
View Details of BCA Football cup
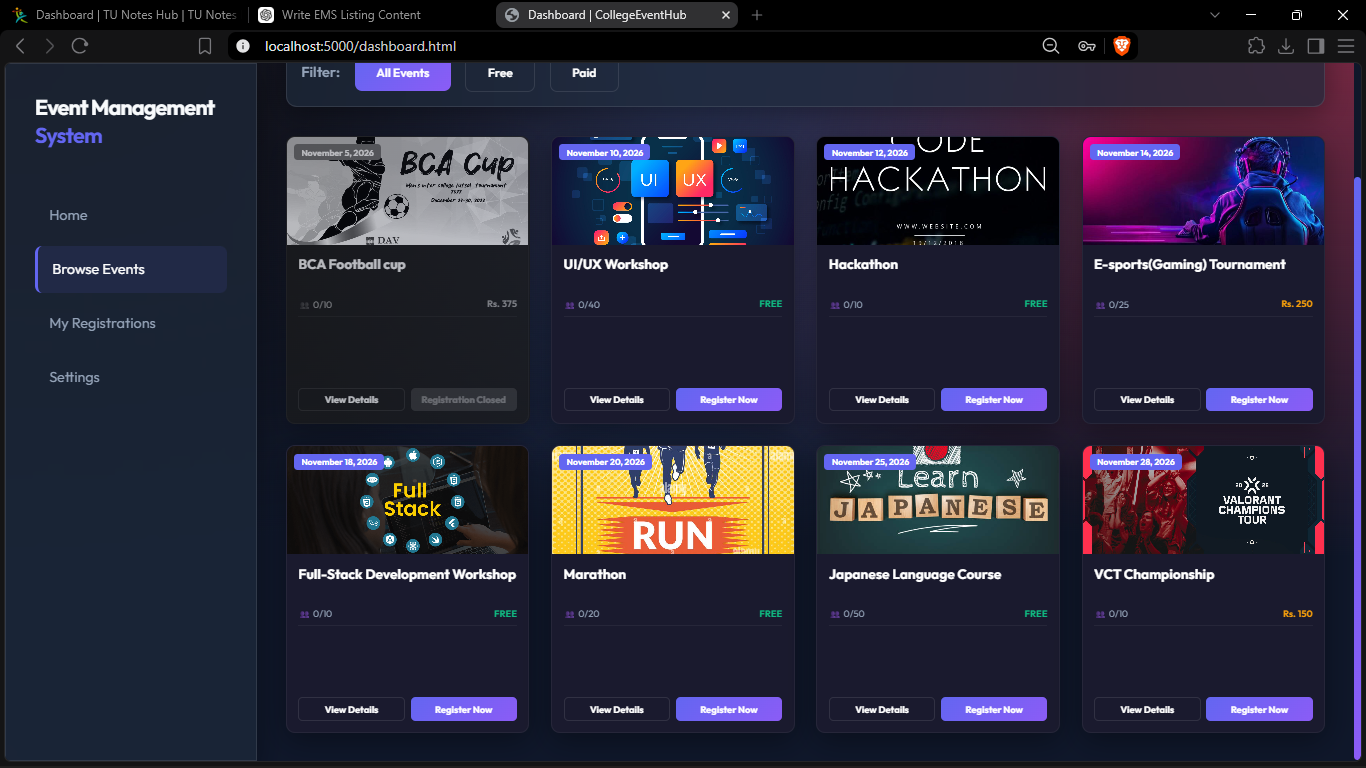pyautogui.click(x=351, y=400)
